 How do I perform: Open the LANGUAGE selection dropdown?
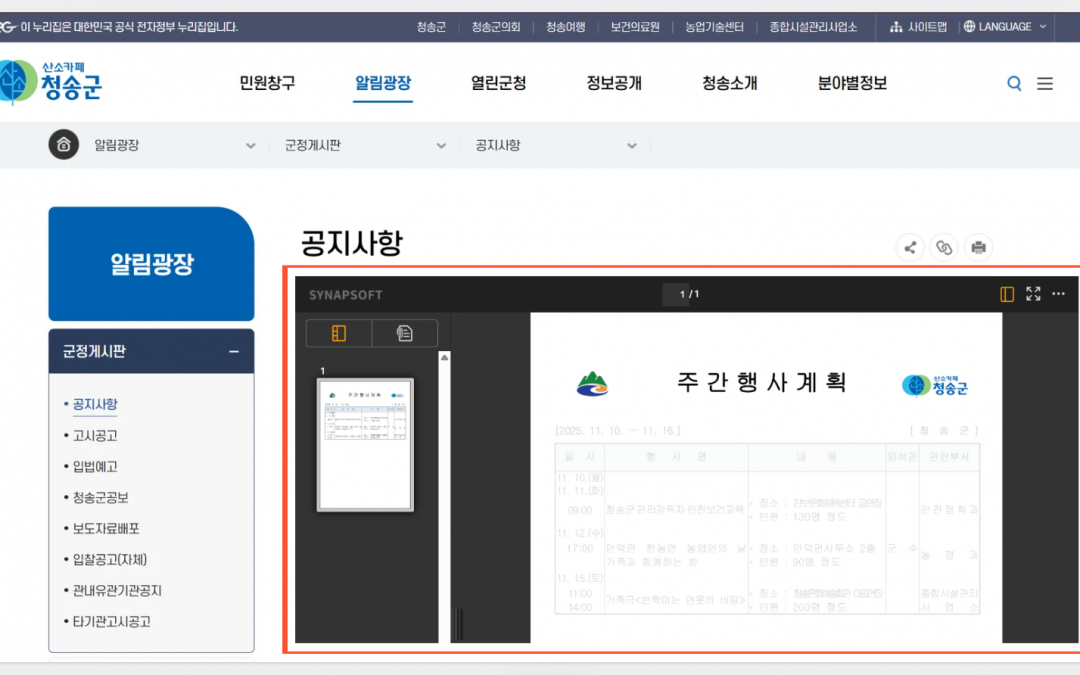click(x=1004, y=27)
